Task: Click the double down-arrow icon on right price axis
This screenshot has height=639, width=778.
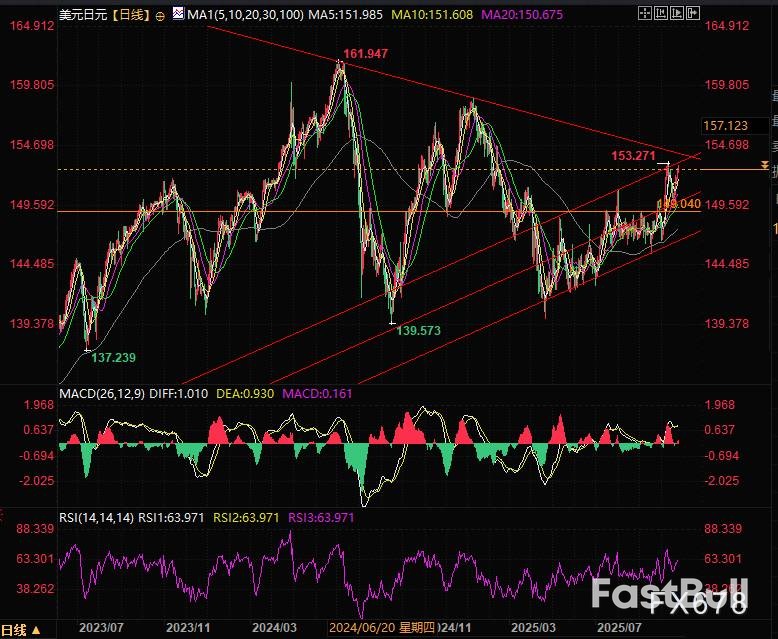Action: point(765,164)
